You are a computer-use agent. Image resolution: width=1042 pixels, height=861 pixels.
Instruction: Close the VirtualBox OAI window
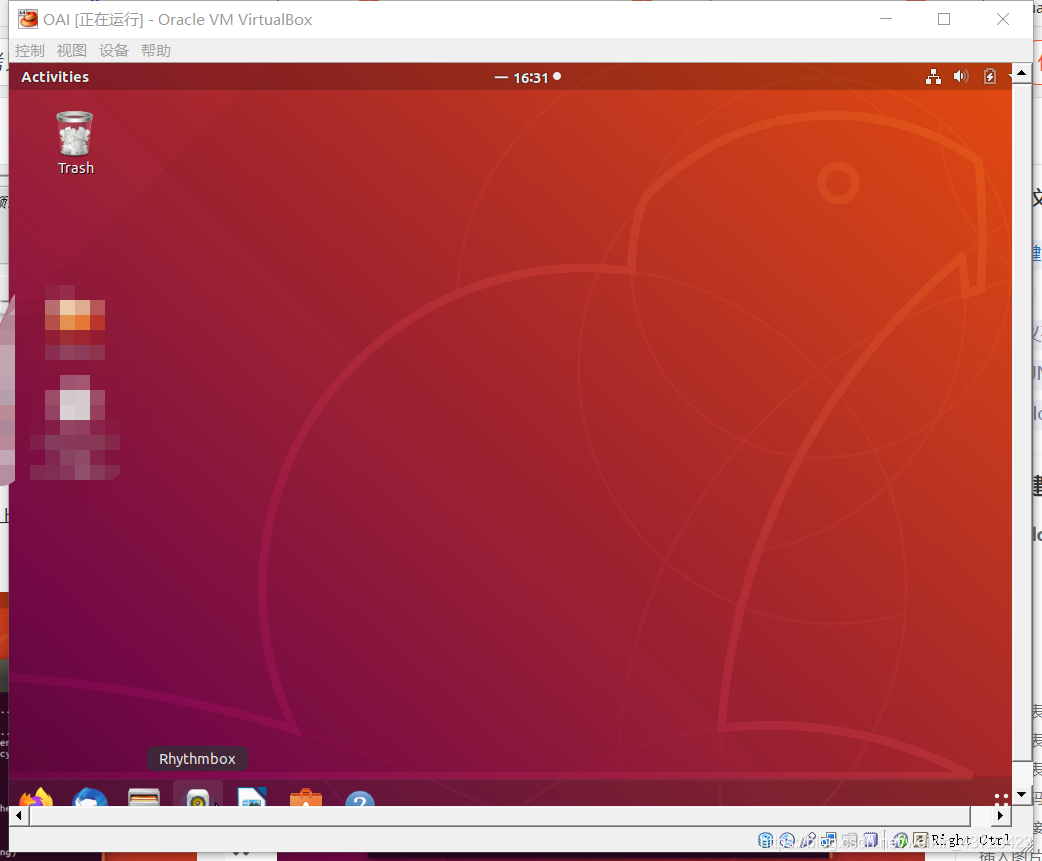click(1003, 19)
